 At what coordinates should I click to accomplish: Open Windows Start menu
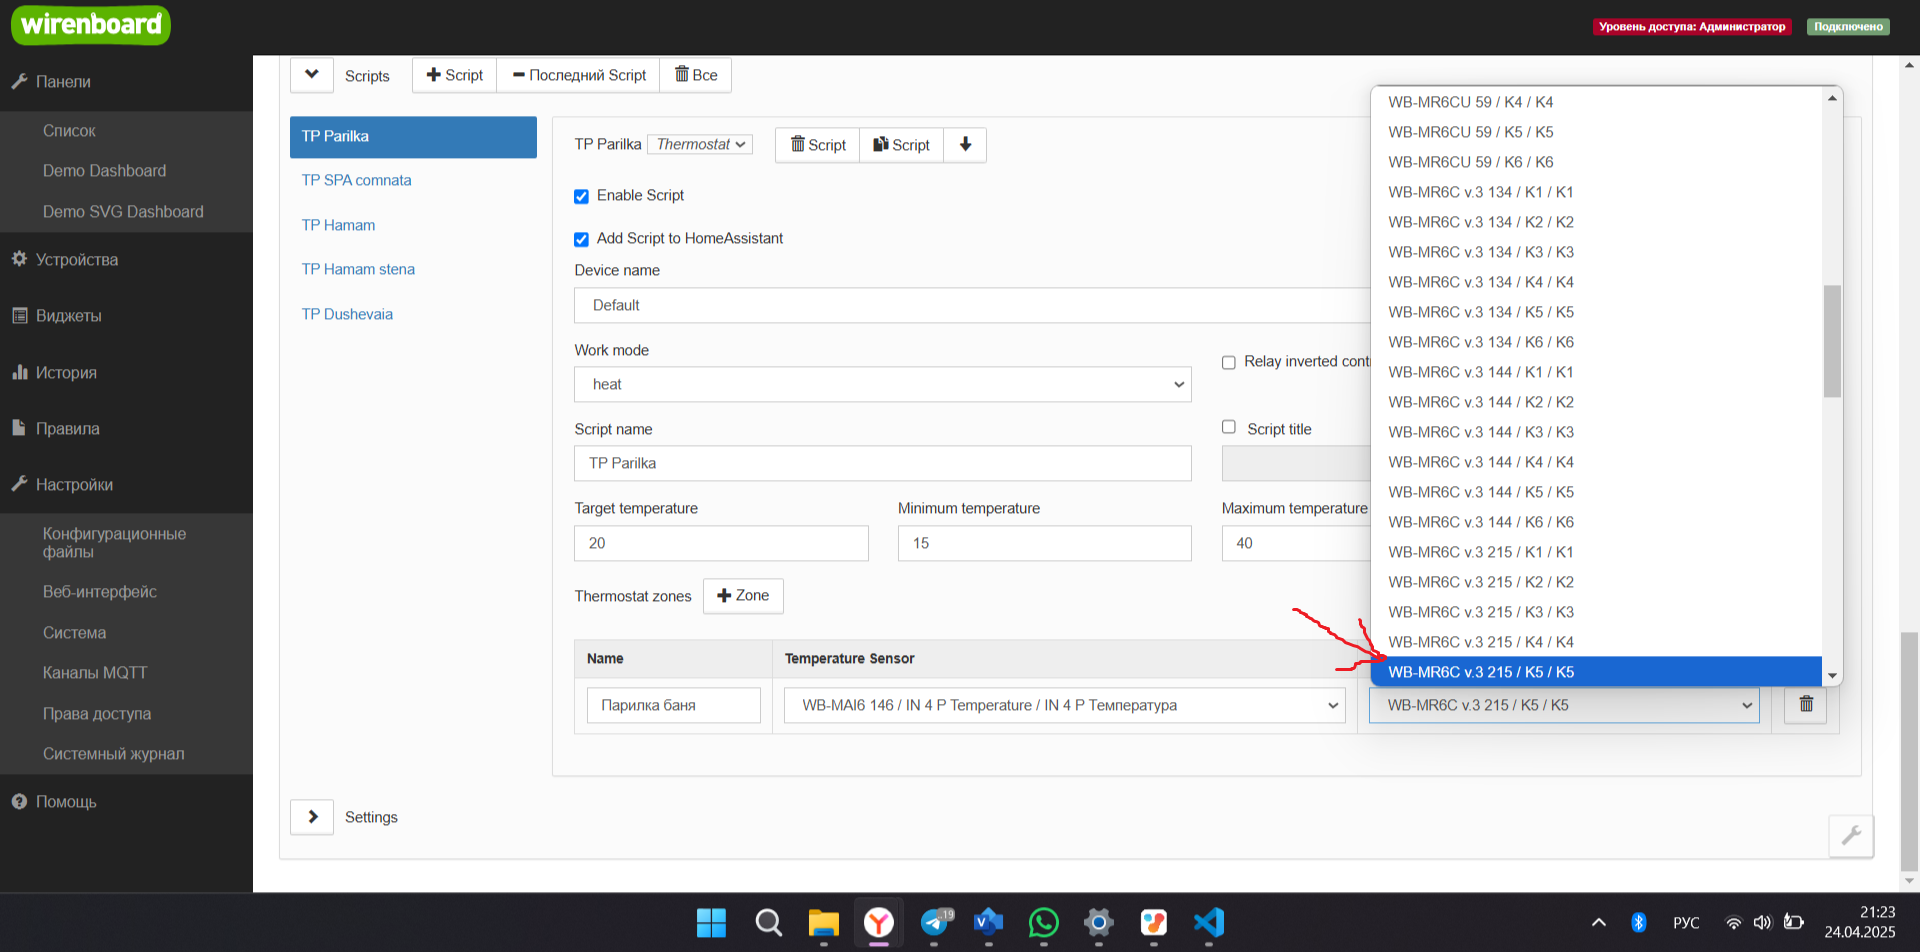[x=711, y=922]
